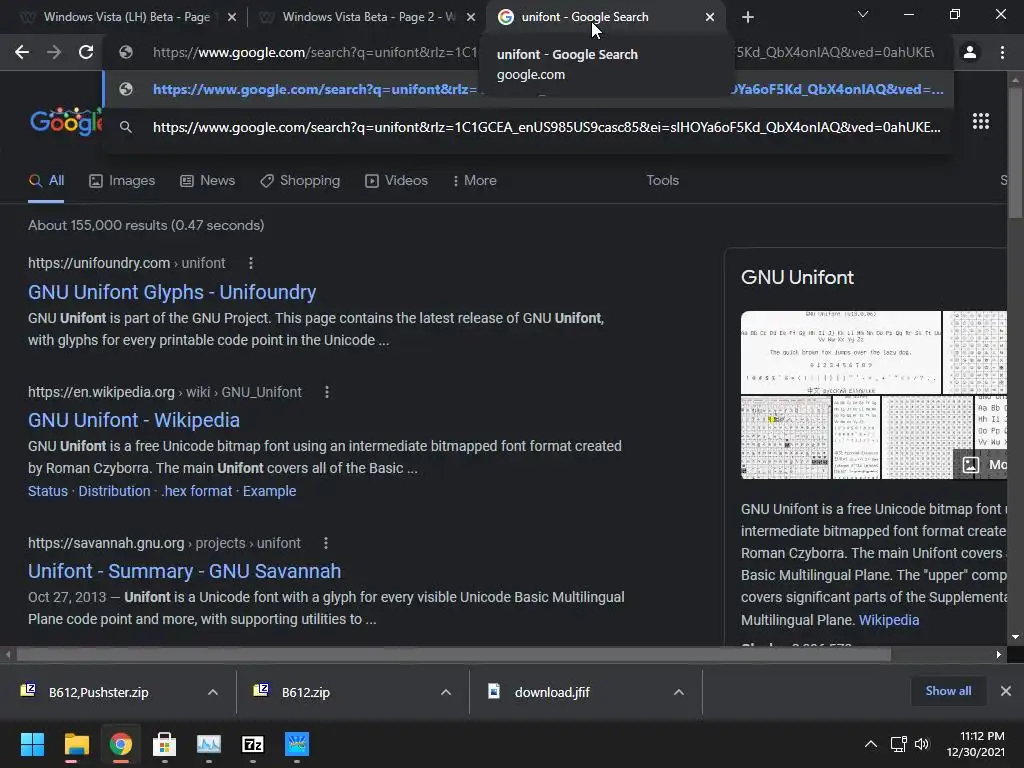Close the unifont Google Search tab
1024x768 pixels.
(x=710, y=17)
